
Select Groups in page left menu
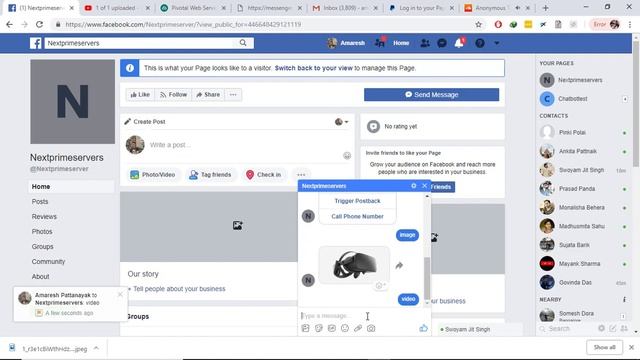[42, 247]
